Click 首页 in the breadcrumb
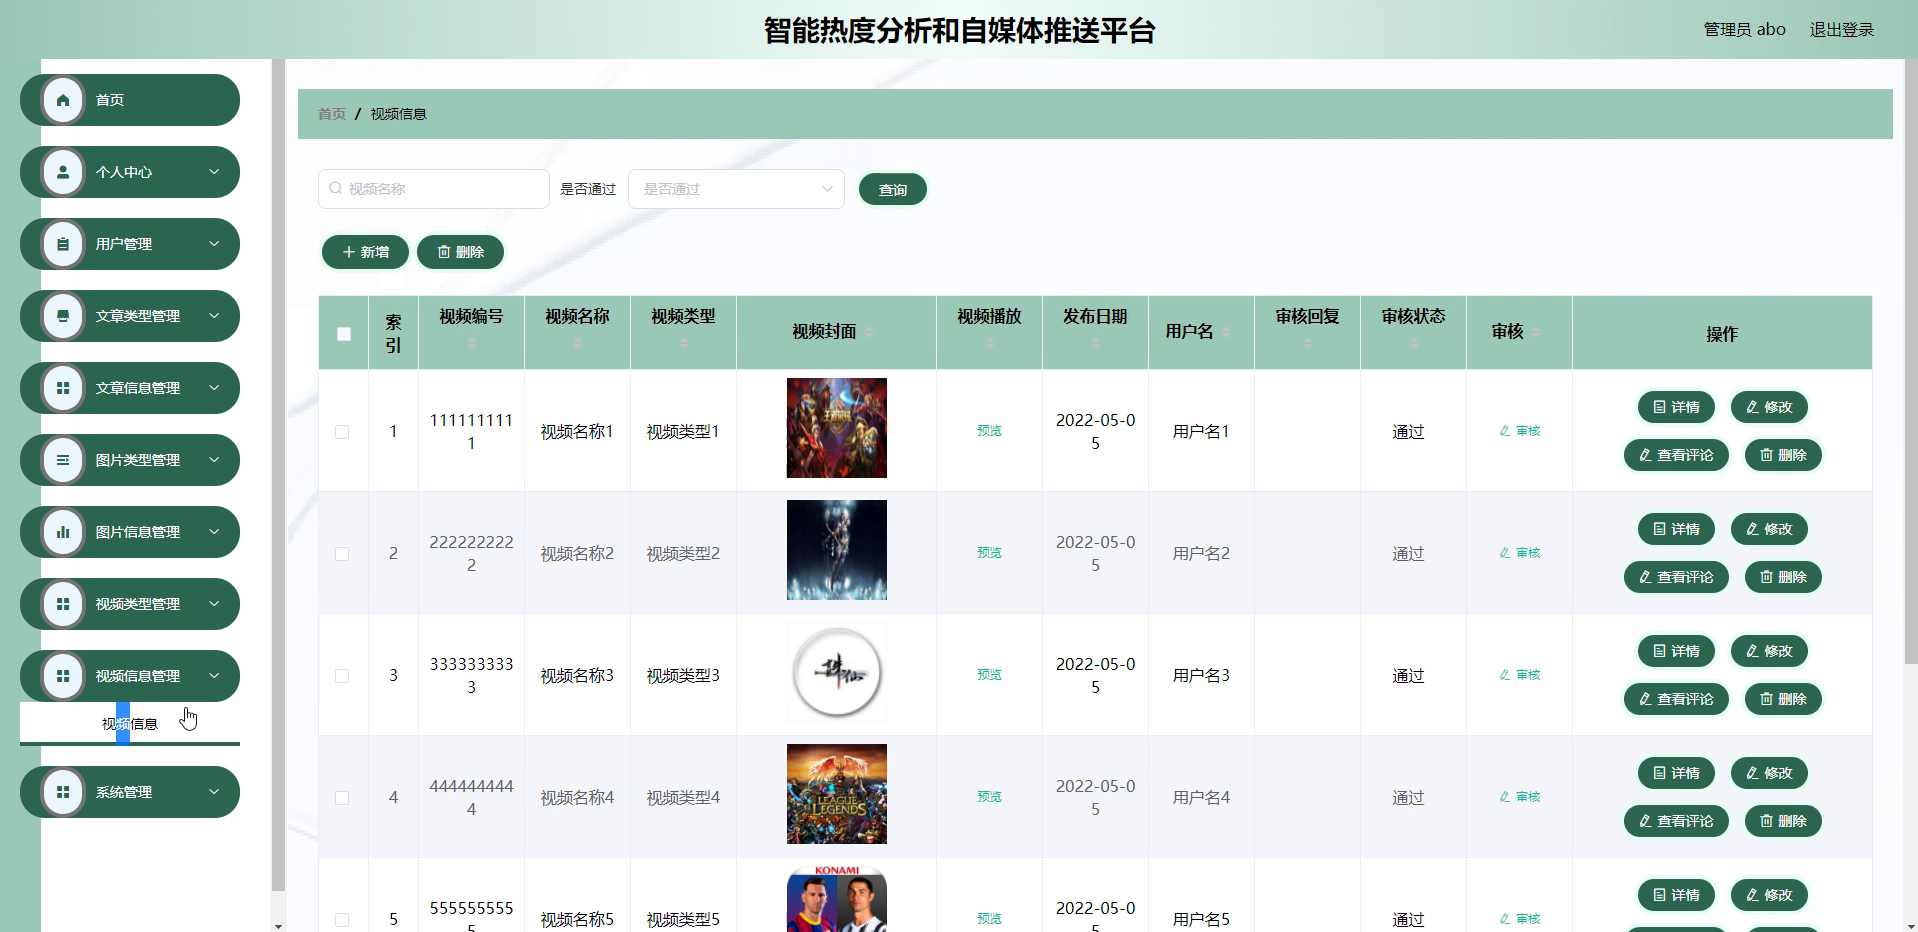The image size is (1918, 932). pyautogui.click(x=332, y=114)
